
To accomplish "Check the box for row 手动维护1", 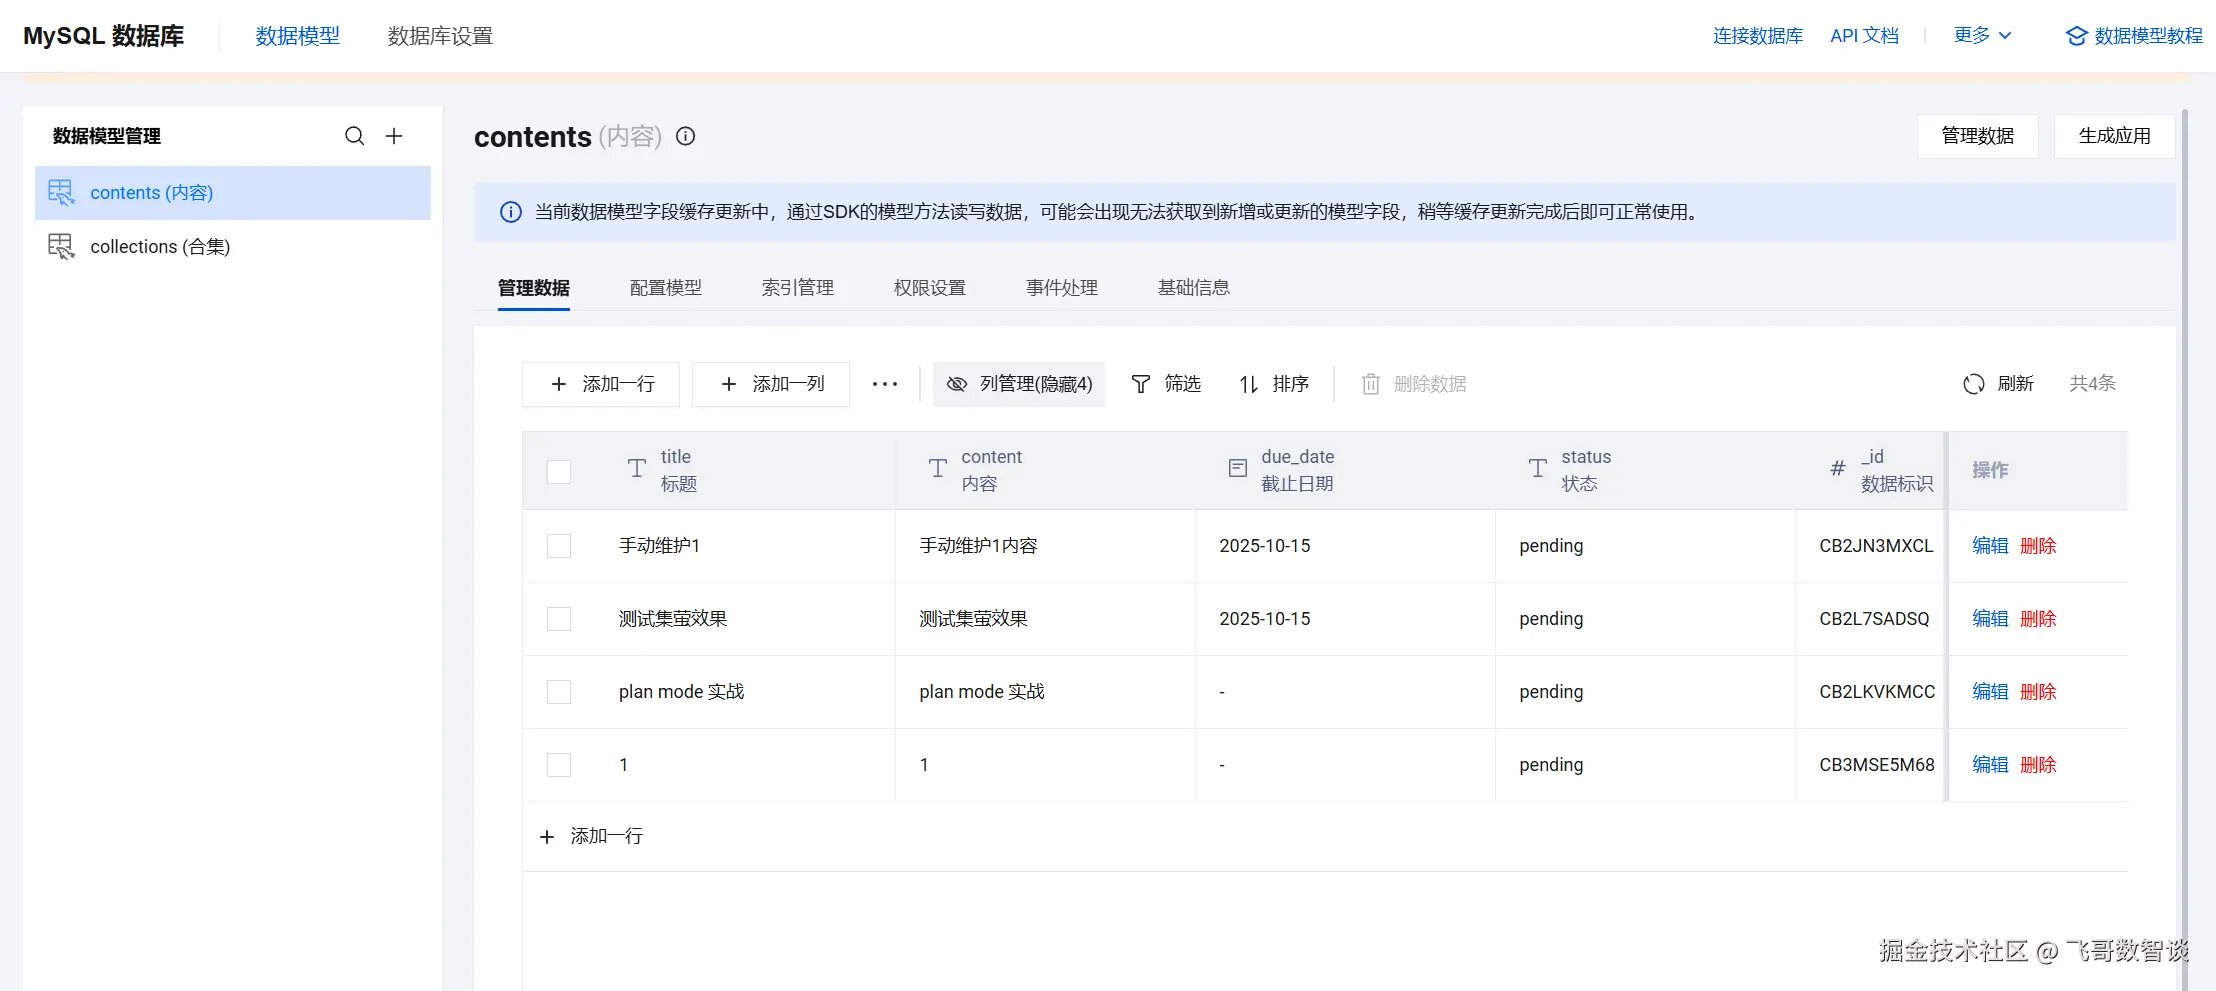I will (x=559, y=546).
